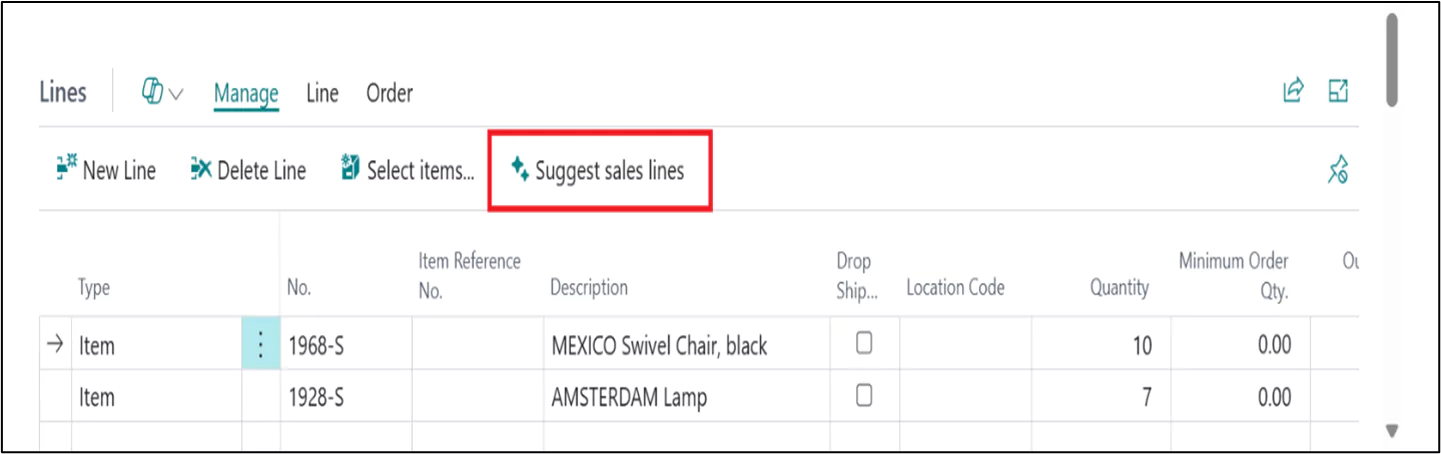
Task: Toggle Drop Shipment for MEXICO Swivel Chair
Action: pos(864,343)
